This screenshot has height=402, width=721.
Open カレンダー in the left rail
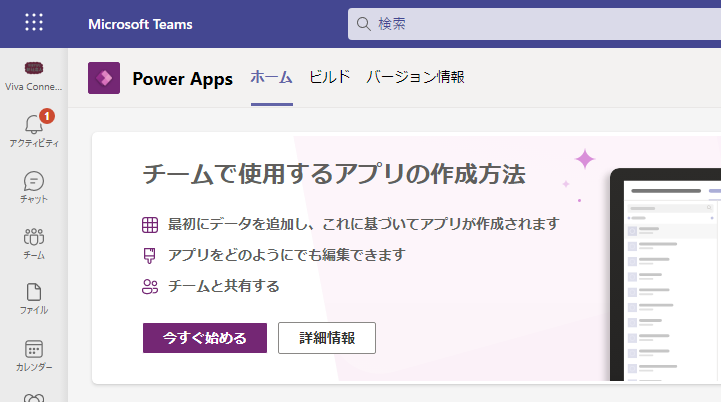[x=34, y=356]
